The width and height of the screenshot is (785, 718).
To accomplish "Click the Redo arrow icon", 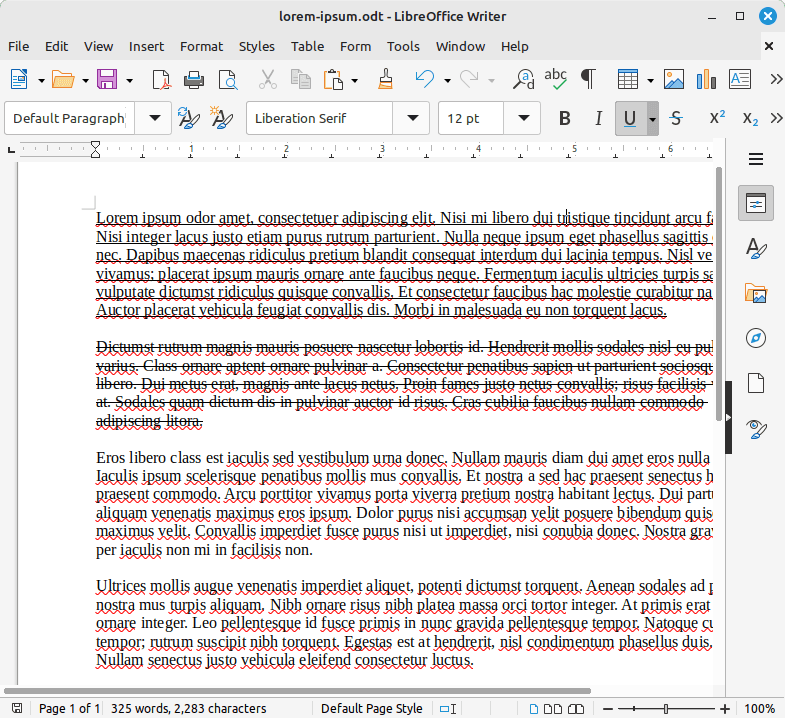I will coord(469,80).
